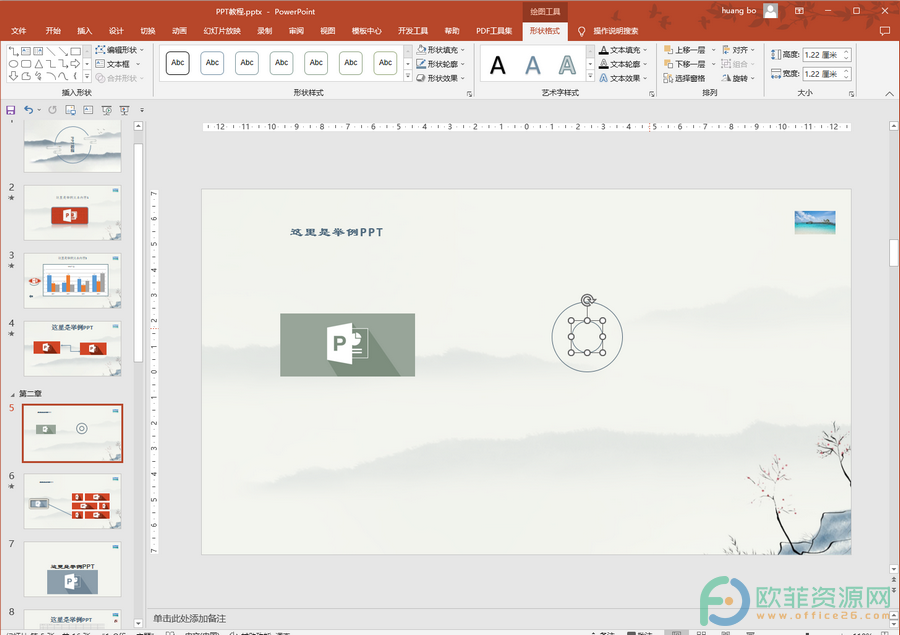Click the small circle shape's rotation handle
The image size is (900, 635).
coord(587,300)
